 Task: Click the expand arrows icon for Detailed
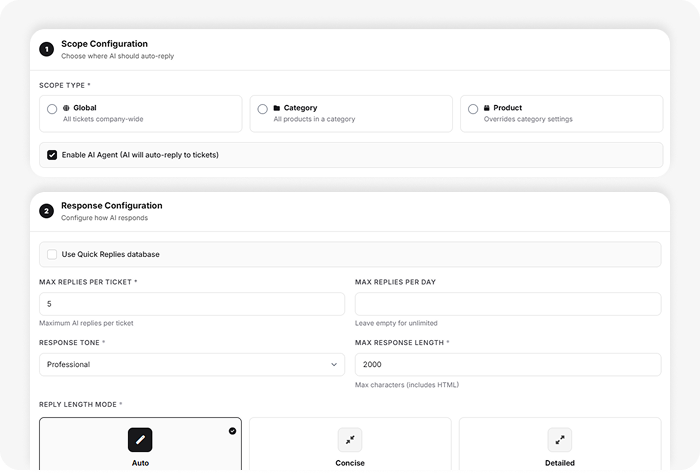560,439
